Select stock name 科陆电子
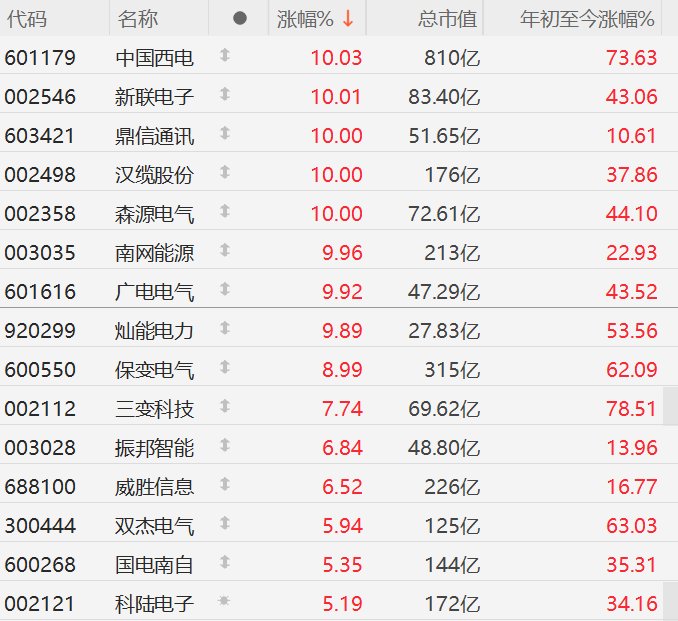Viewport: 678px width, 621px height. tap(154, 604)
